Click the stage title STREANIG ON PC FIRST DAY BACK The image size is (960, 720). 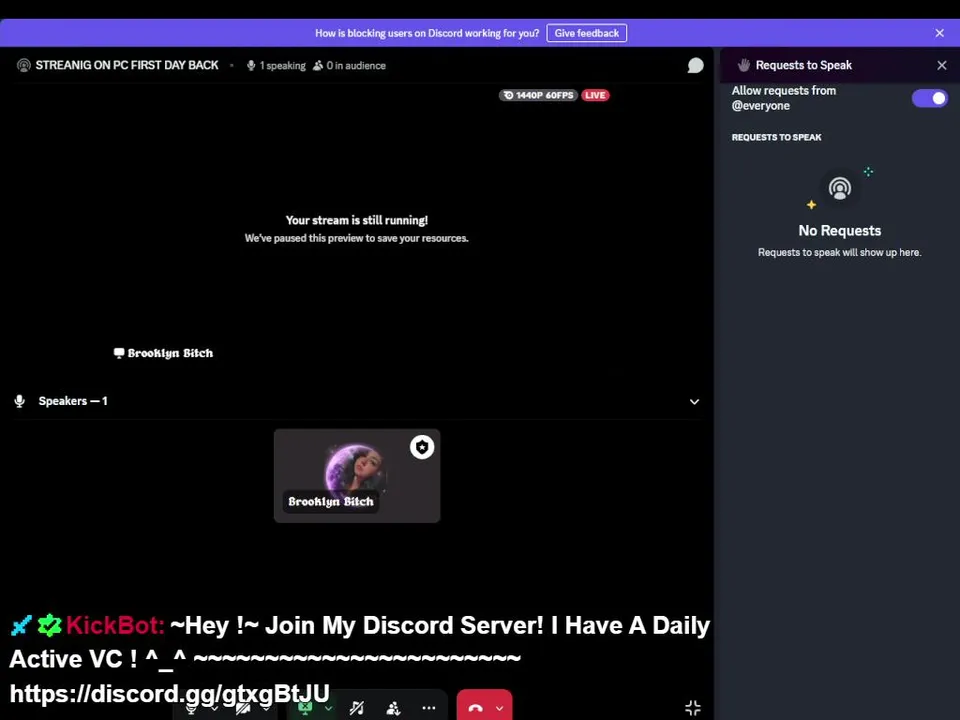point(127,66)
